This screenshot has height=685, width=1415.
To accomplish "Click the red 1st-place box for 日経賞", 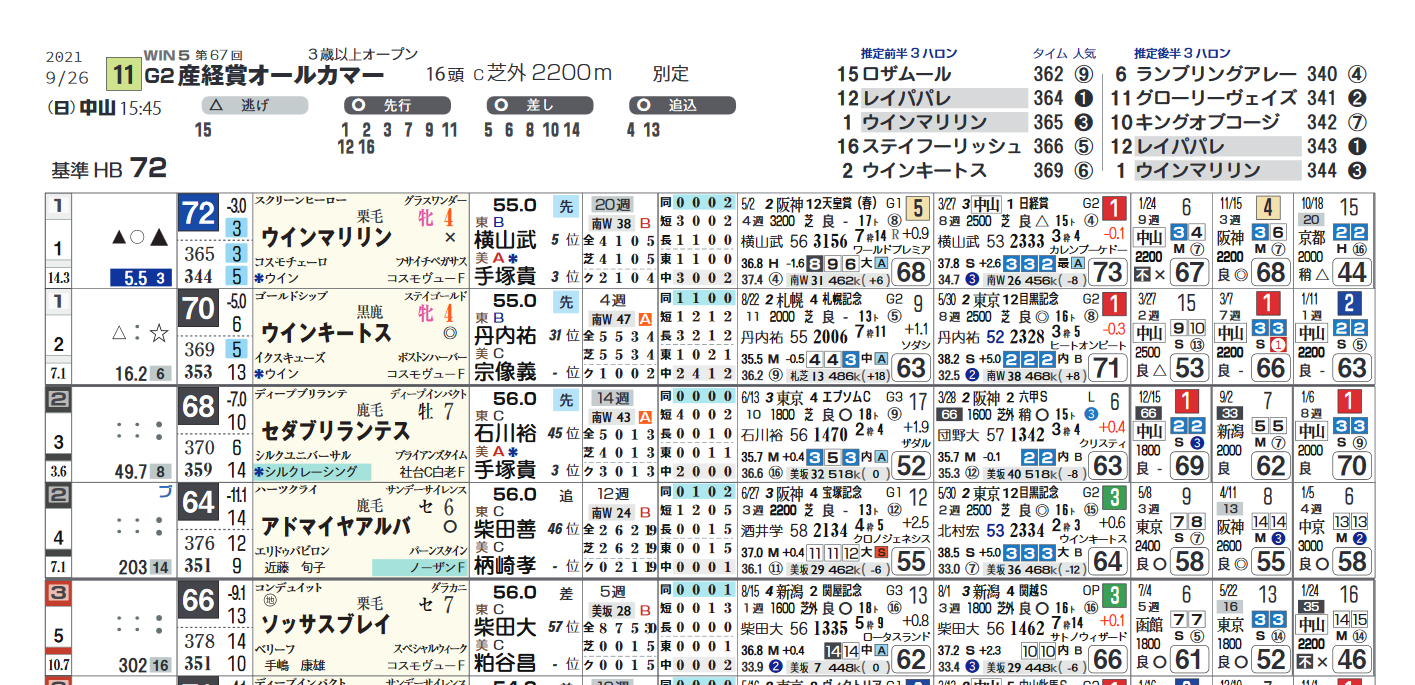I will (1115, 209).
